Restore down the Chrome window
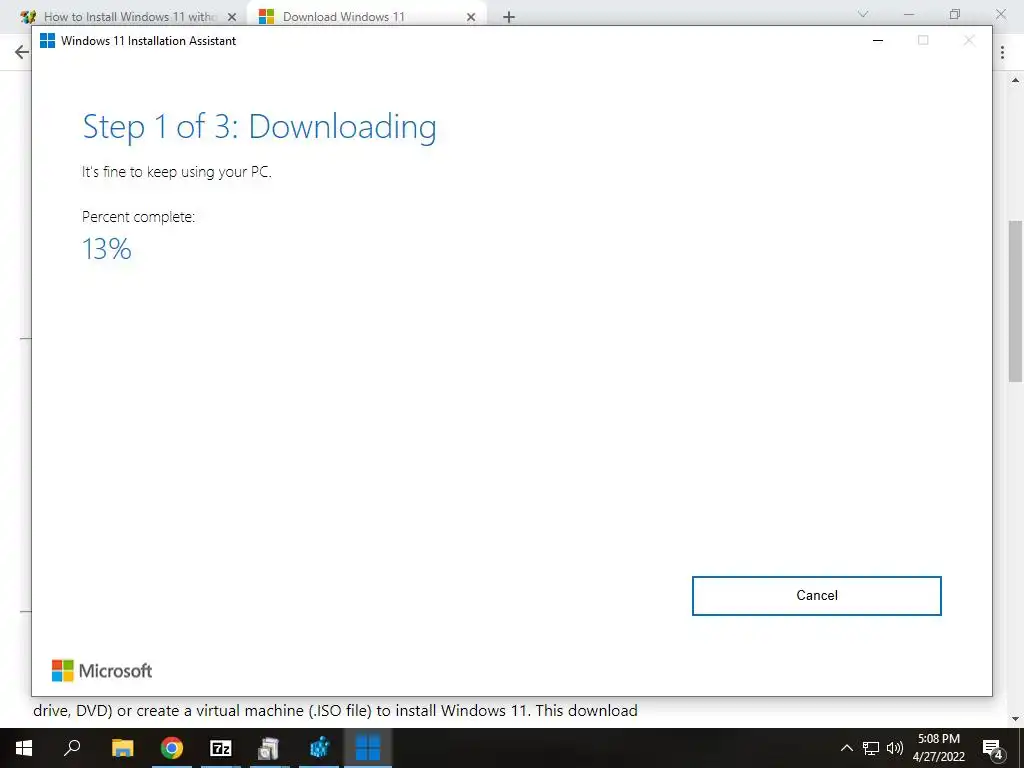The width and height of the screenshot is (1024, 768). 955,14
